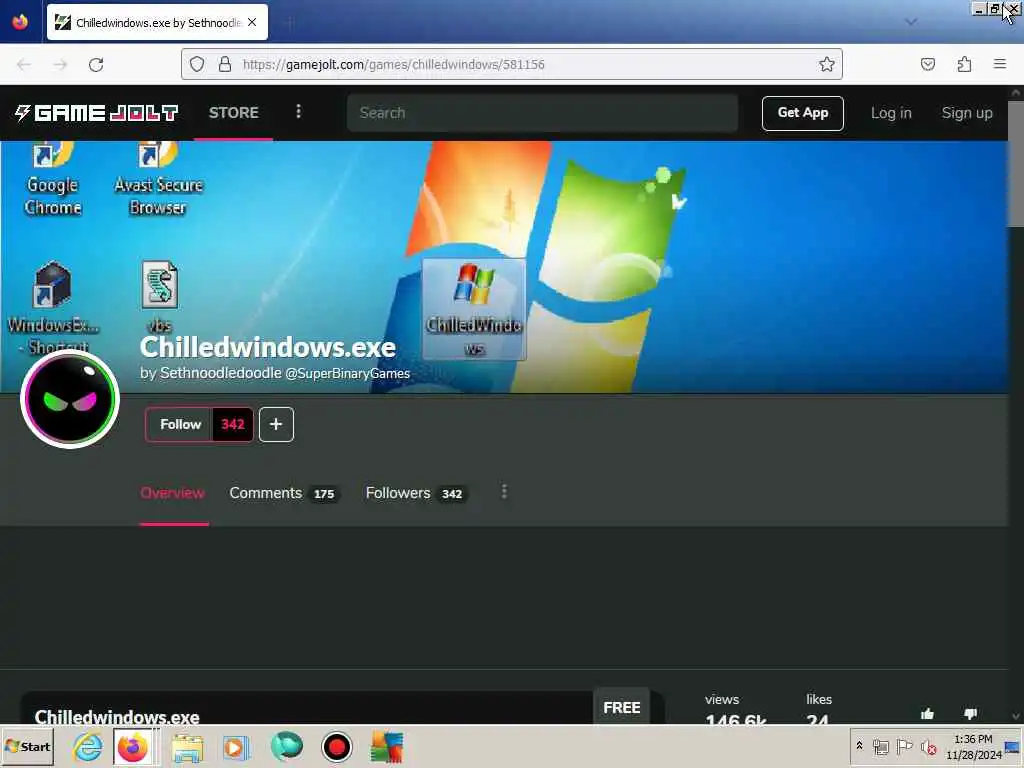Screen dimensions: 1024x768
Task: Click the FREE price label
Action: [x=621, y=707]
